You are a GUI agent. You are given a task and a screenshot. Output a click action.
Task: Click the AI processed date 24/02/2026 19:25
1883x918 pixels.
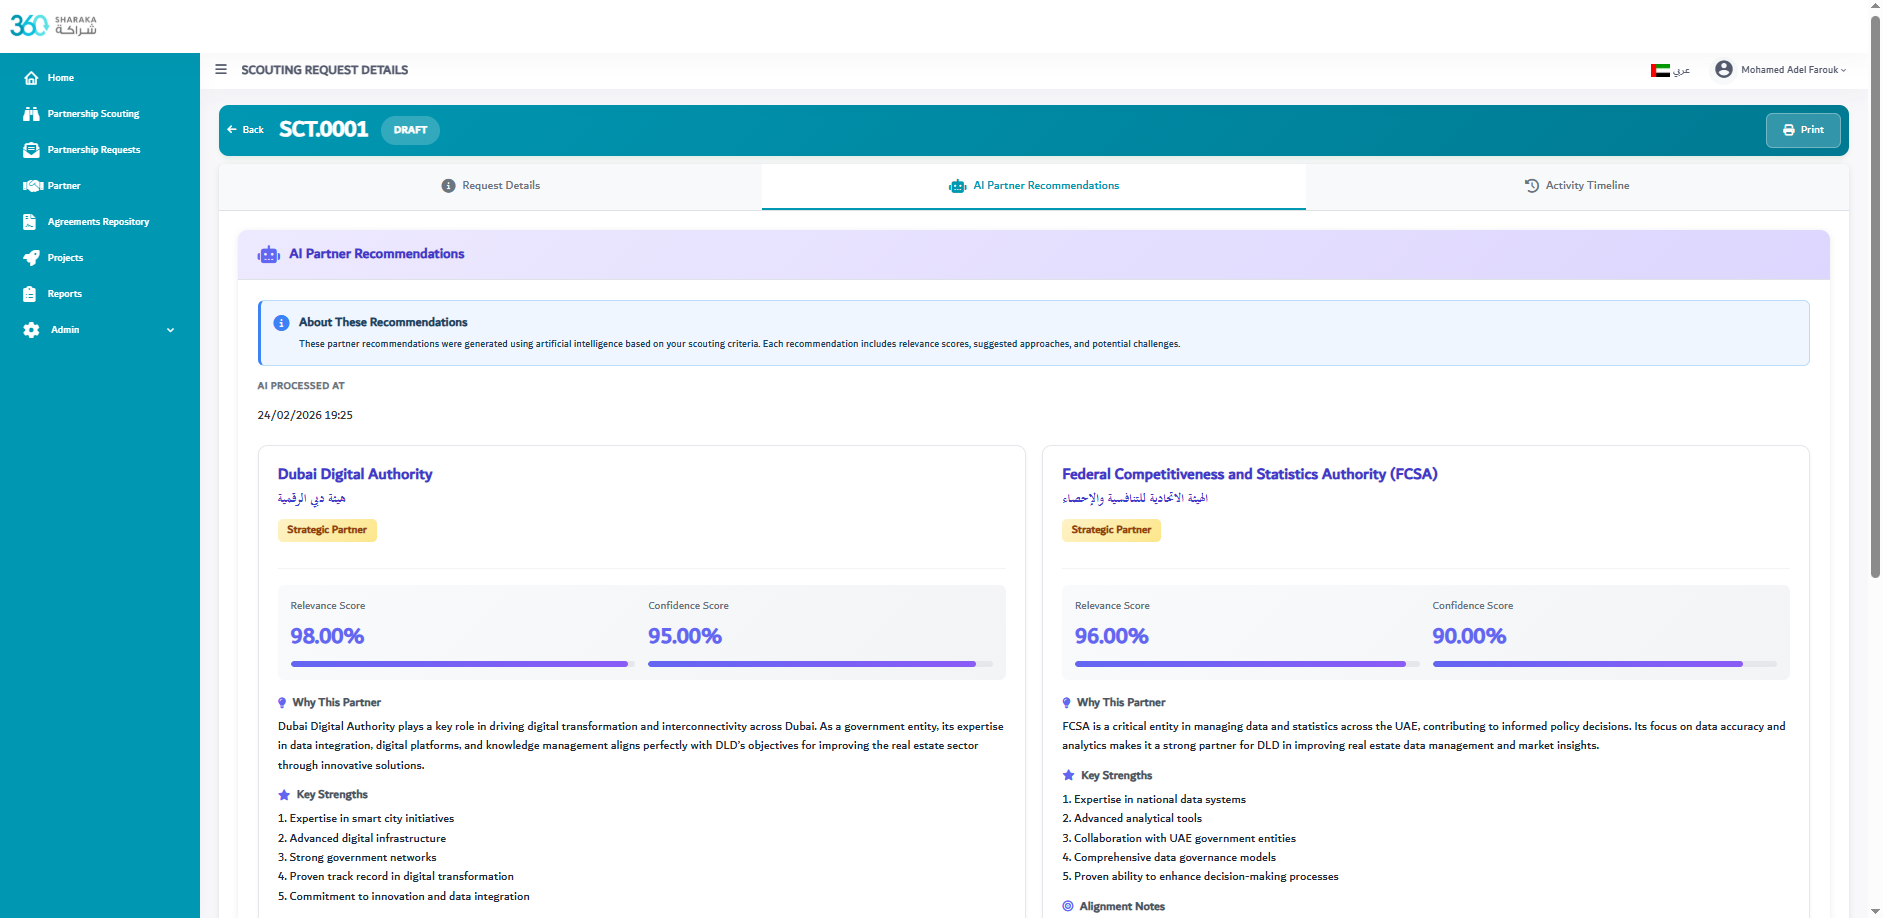pos(305,415)
